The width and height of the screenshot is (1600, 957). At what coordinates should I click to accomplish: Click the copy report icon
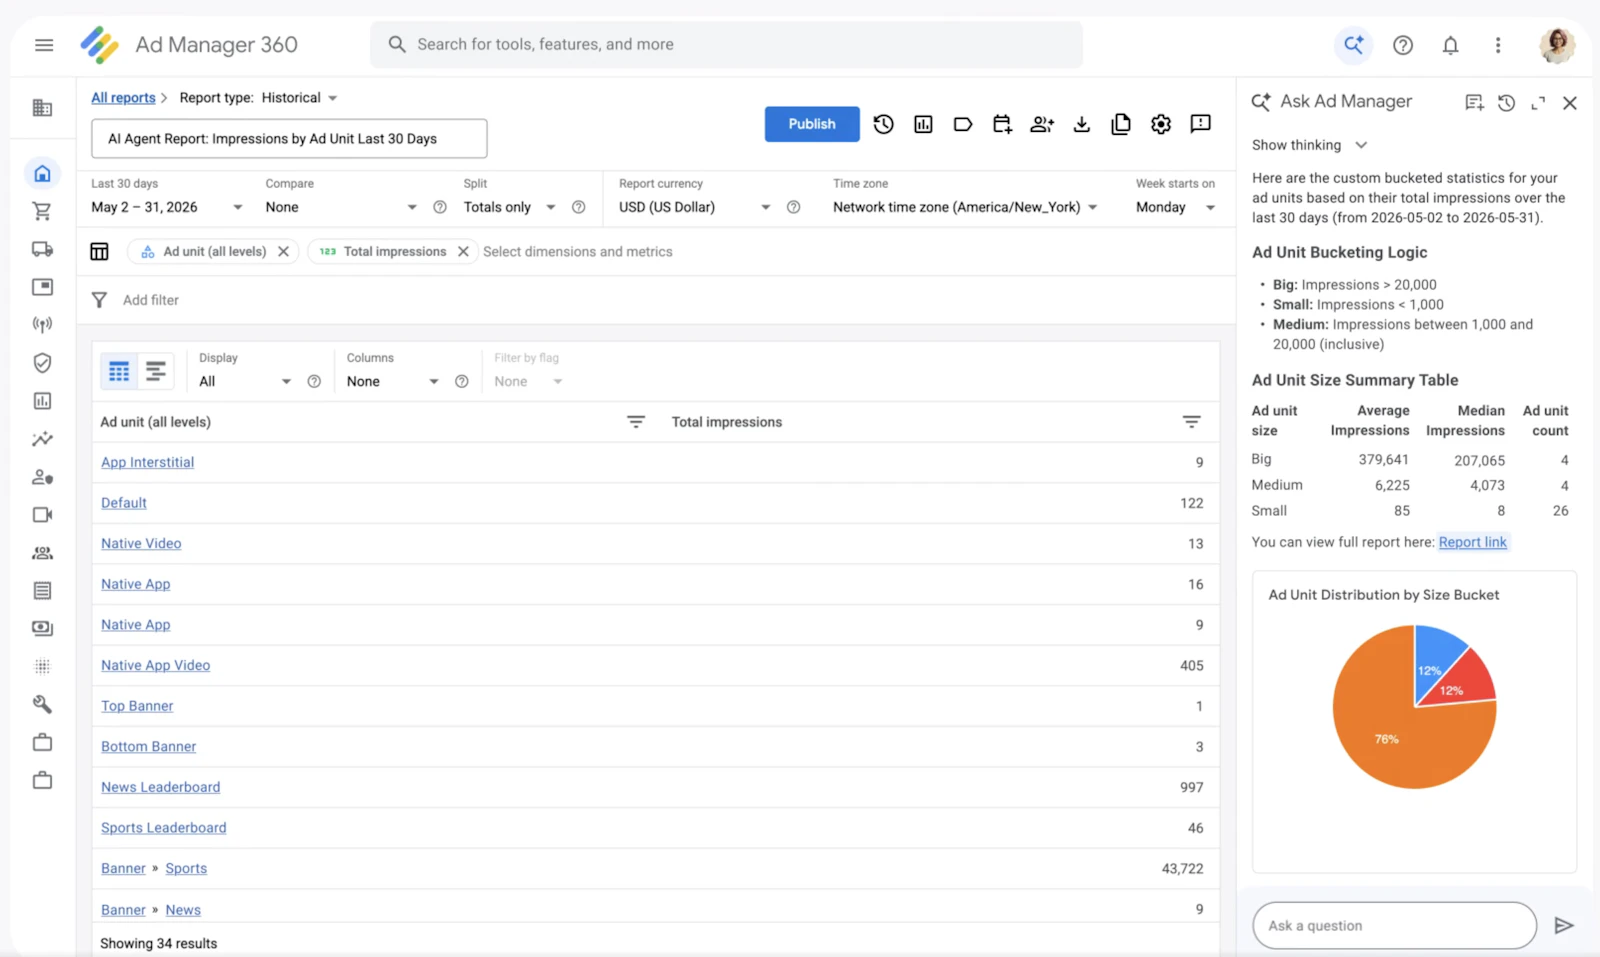pos(1121,124)
